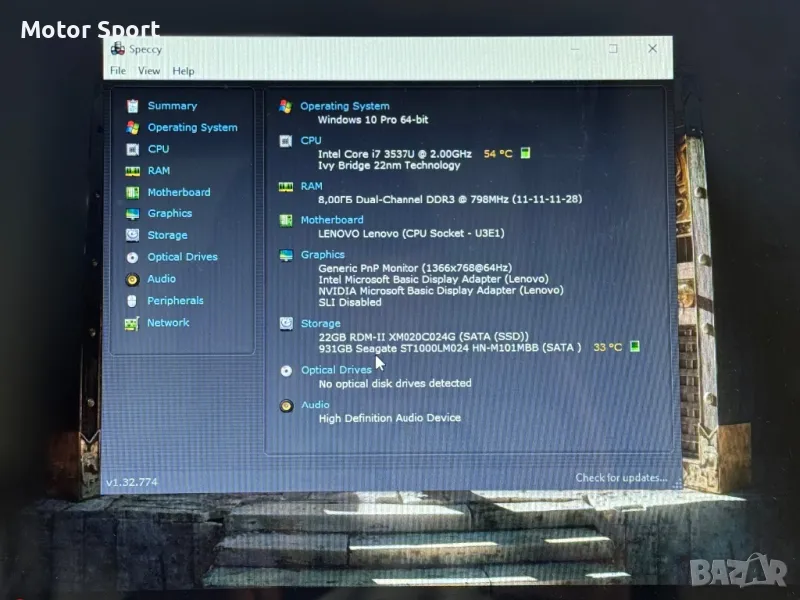Viewport: 800px width, 600px height.
Task: Click the Seagate drive temperature indicator icon
Action: click(635, 347)
